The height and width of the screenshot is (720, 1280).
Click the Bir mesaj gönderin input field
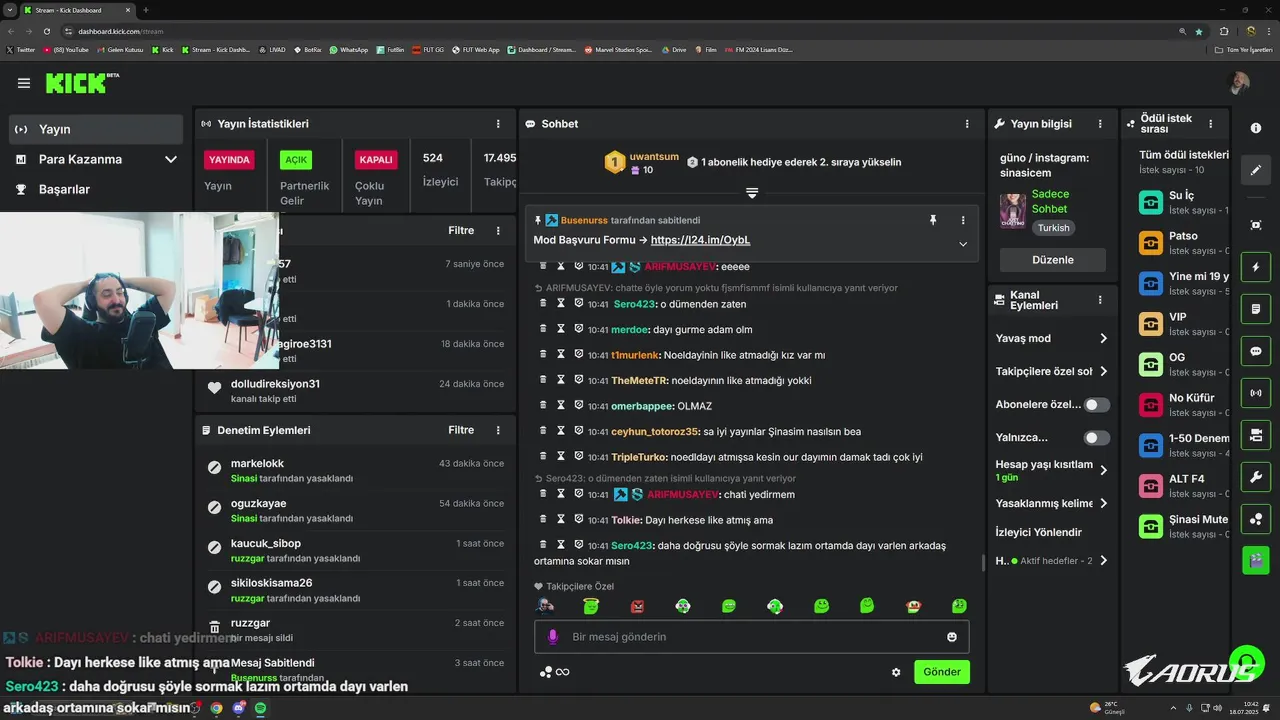point(752,637)
